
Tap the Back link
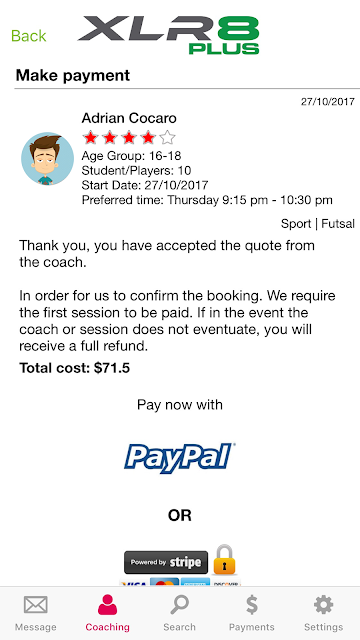coord(29,36)
